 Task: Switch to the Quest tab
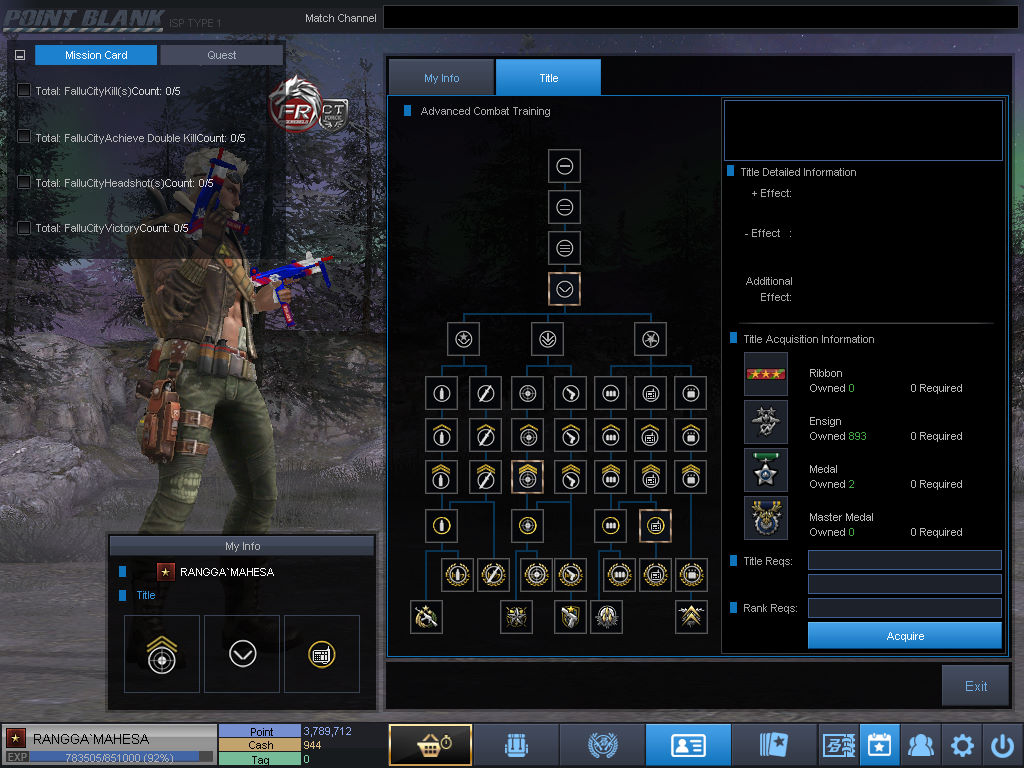[221, 55]
